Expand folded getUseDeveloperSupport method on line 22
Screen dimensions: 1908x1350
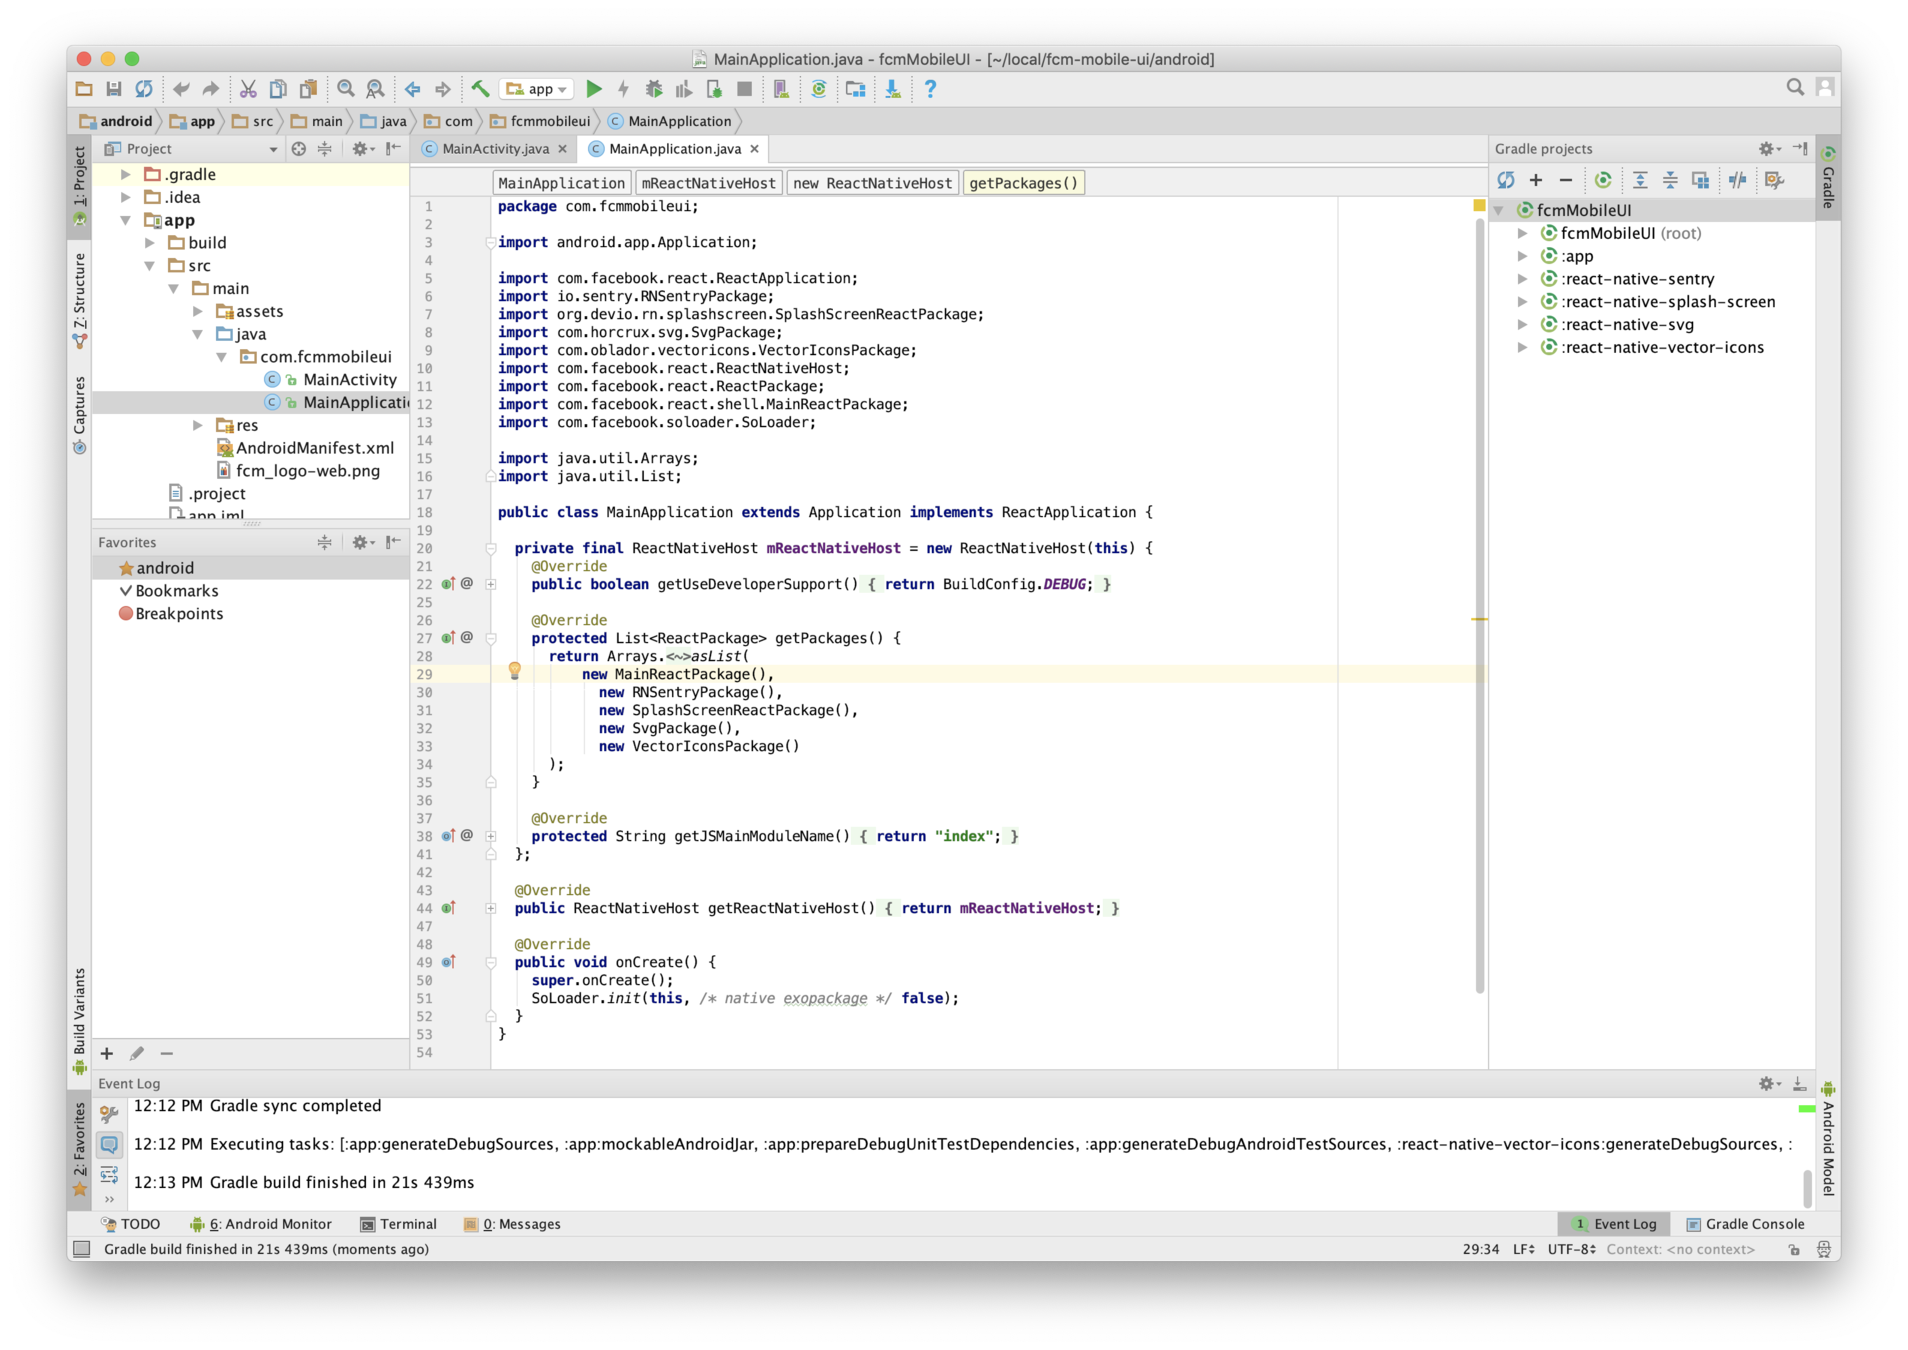point(491,584)
